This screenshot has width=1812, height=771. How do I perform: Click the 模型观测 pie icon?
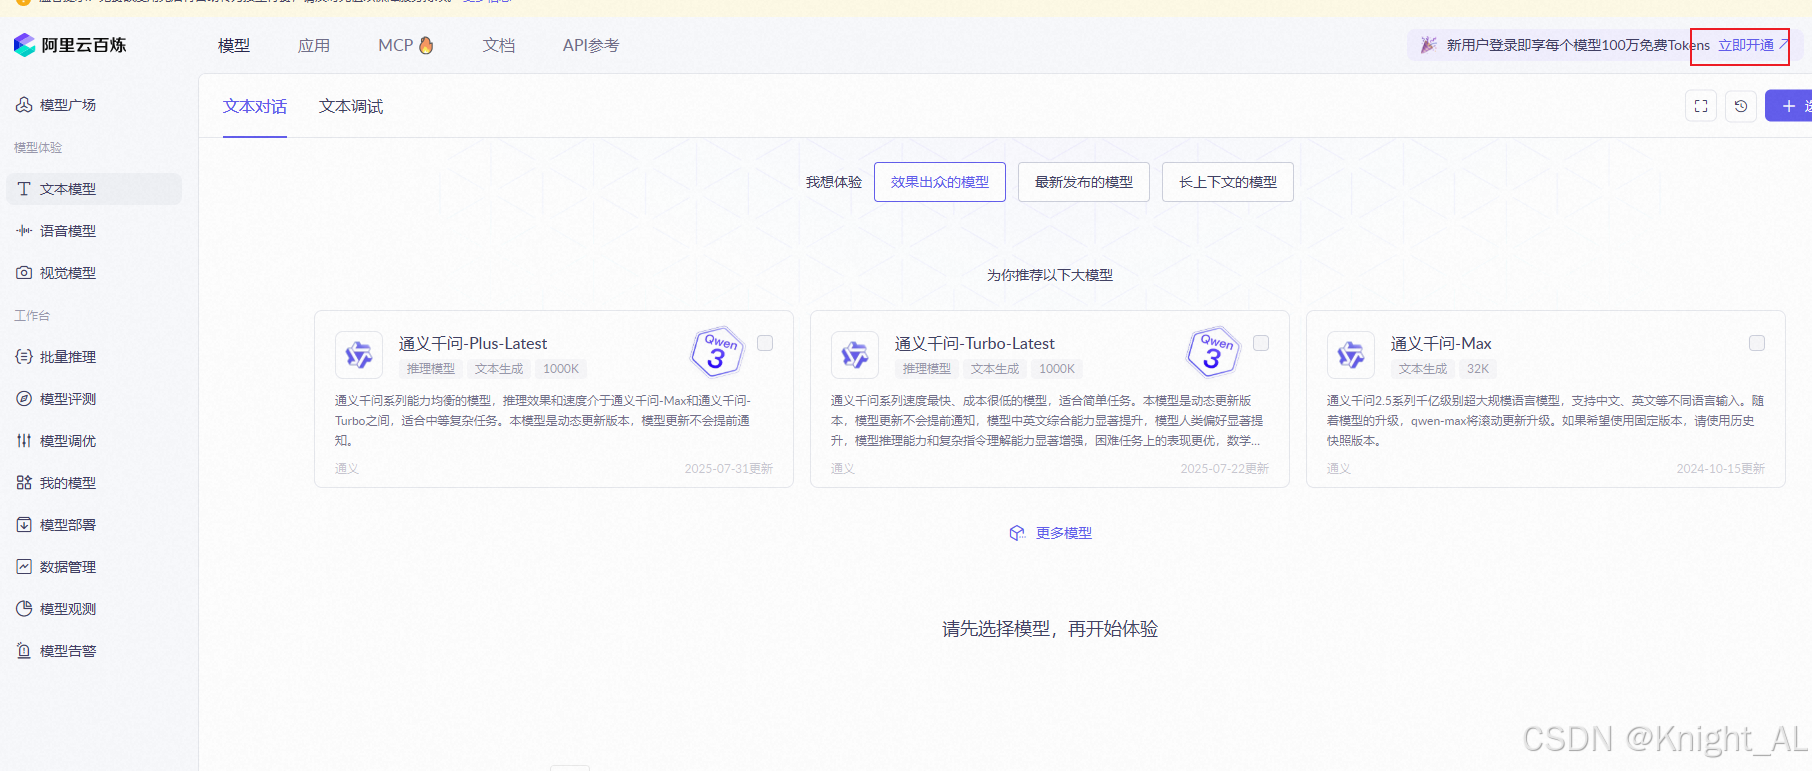point(24,609)
